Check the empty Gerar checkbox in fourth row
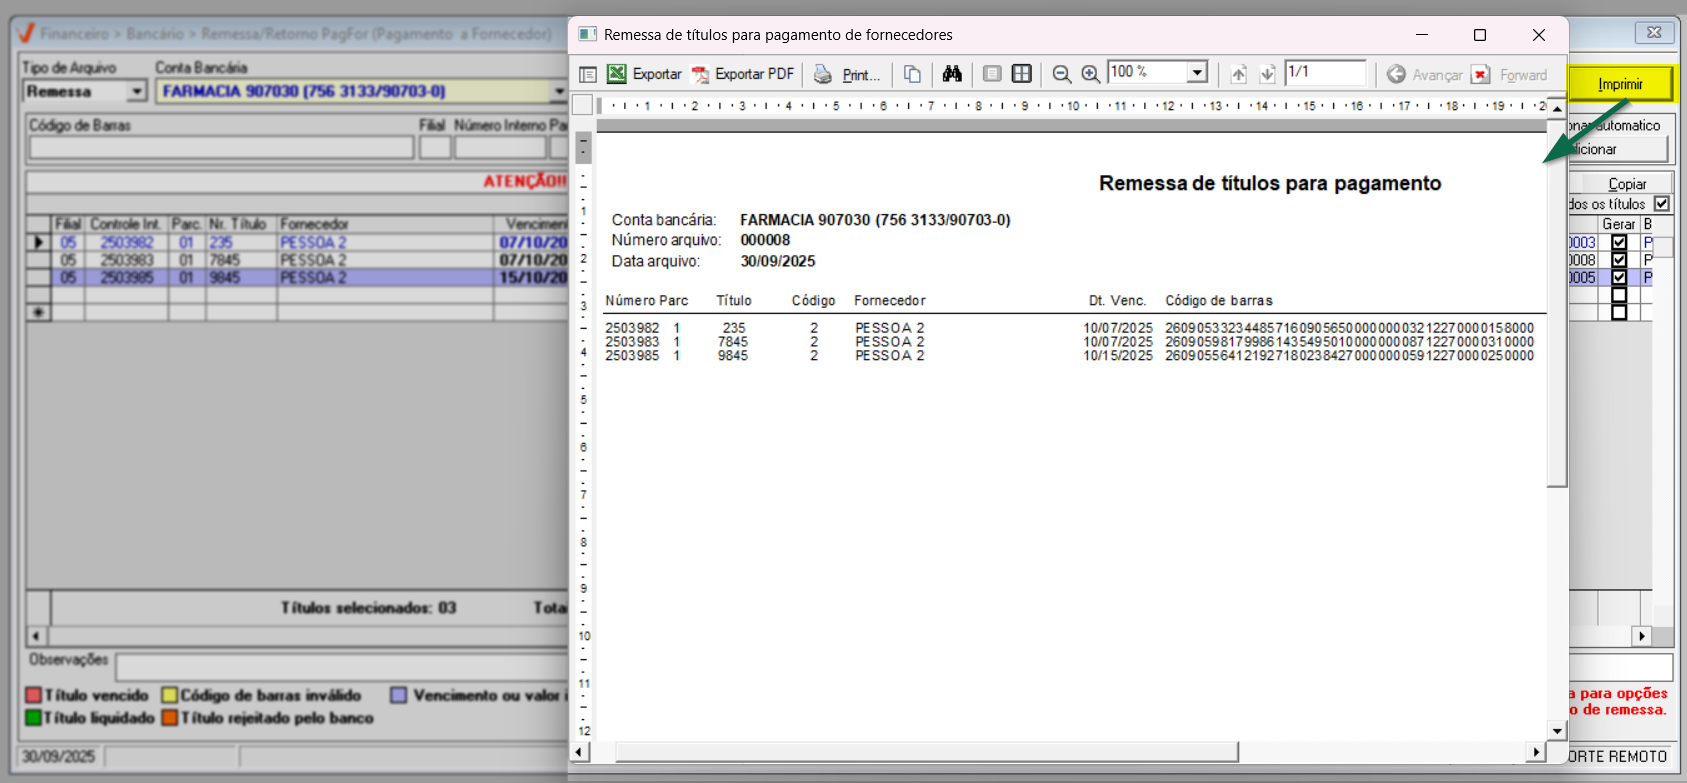Viewport: 1687px width, 783px height. (x=1619, y=295)
